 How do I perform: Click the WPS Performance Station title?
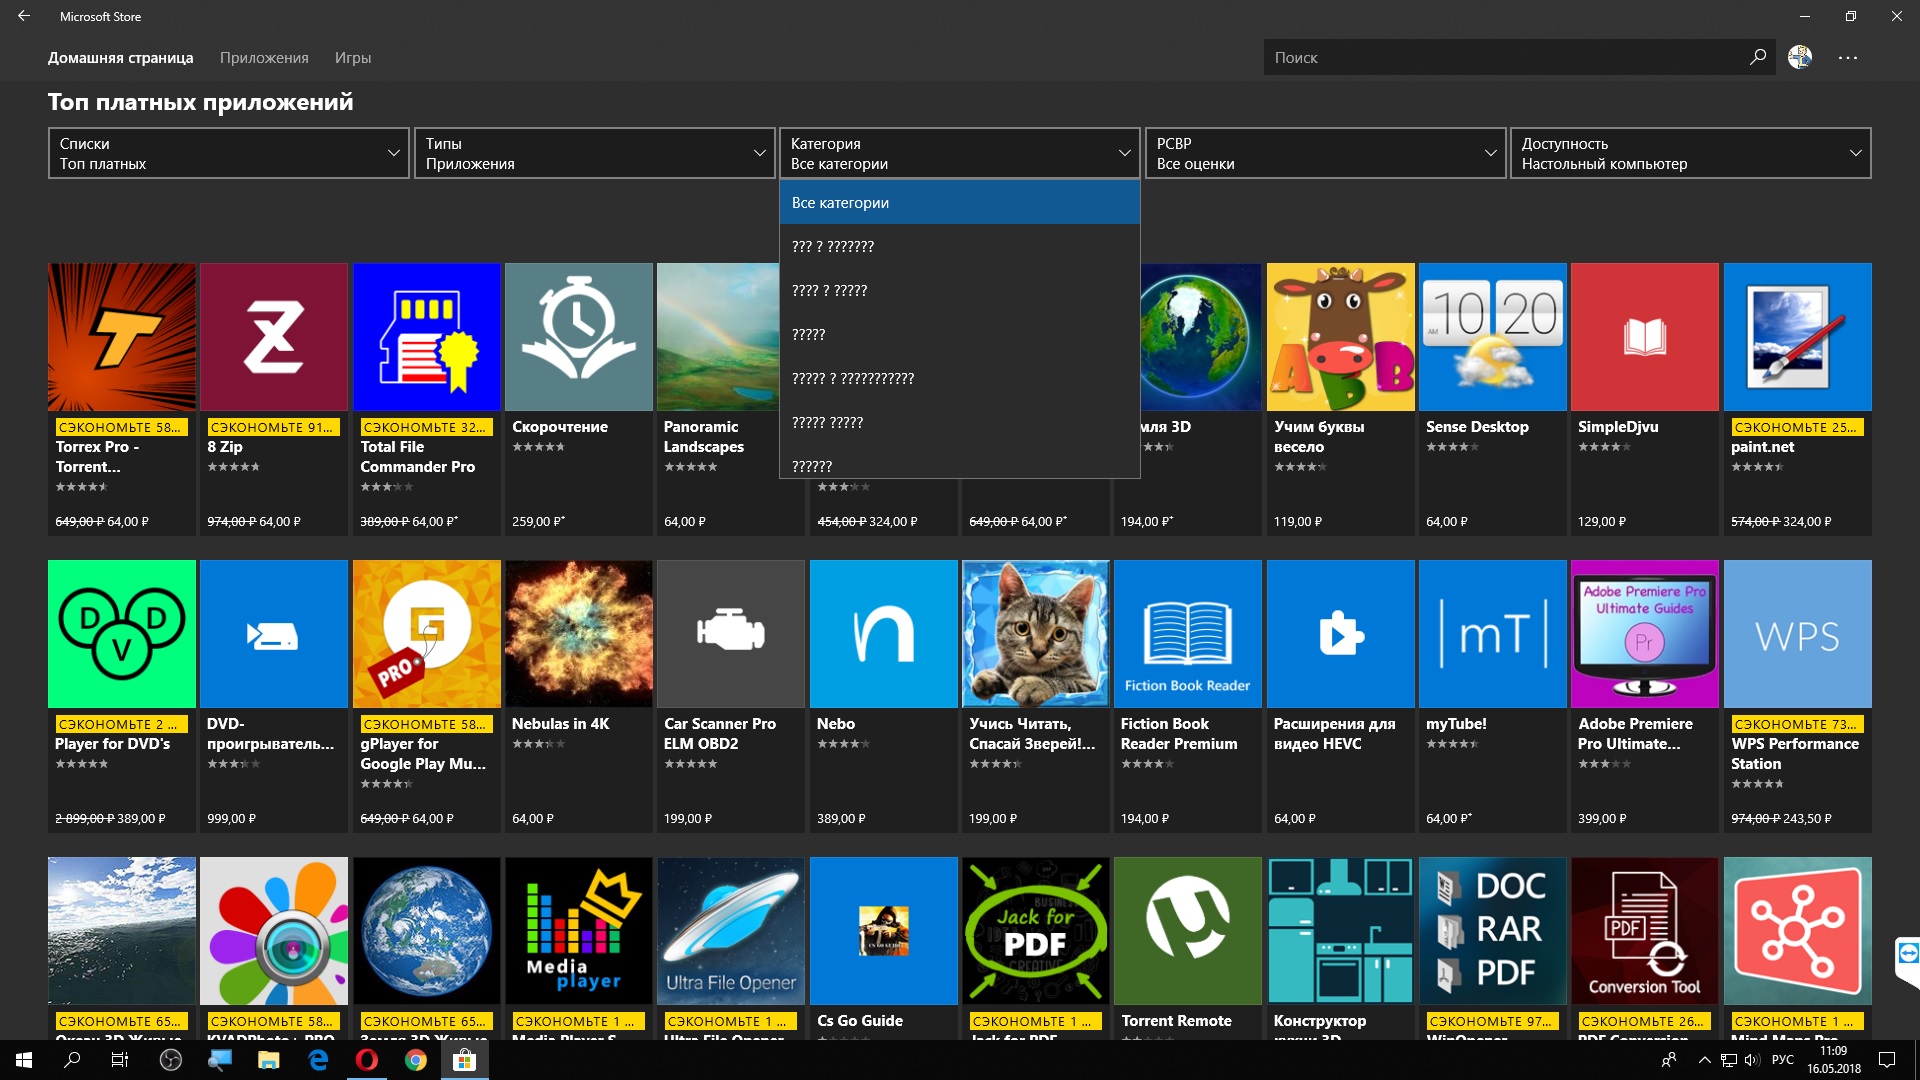point(1795,754)
